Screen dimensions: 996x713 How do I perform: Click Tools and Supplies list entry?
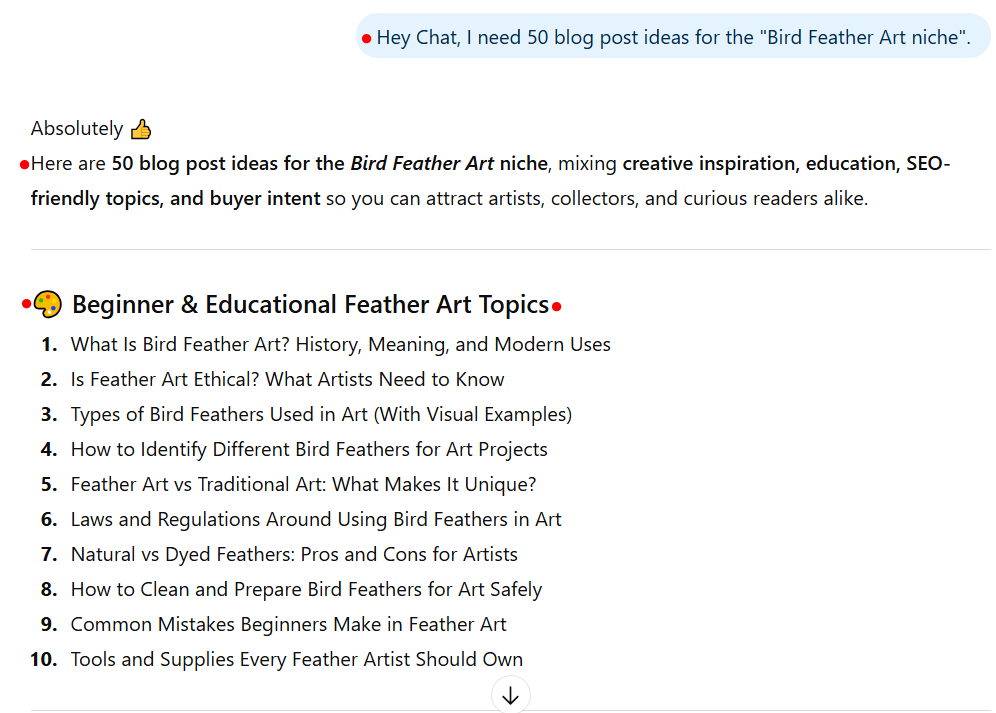point(296,659)
